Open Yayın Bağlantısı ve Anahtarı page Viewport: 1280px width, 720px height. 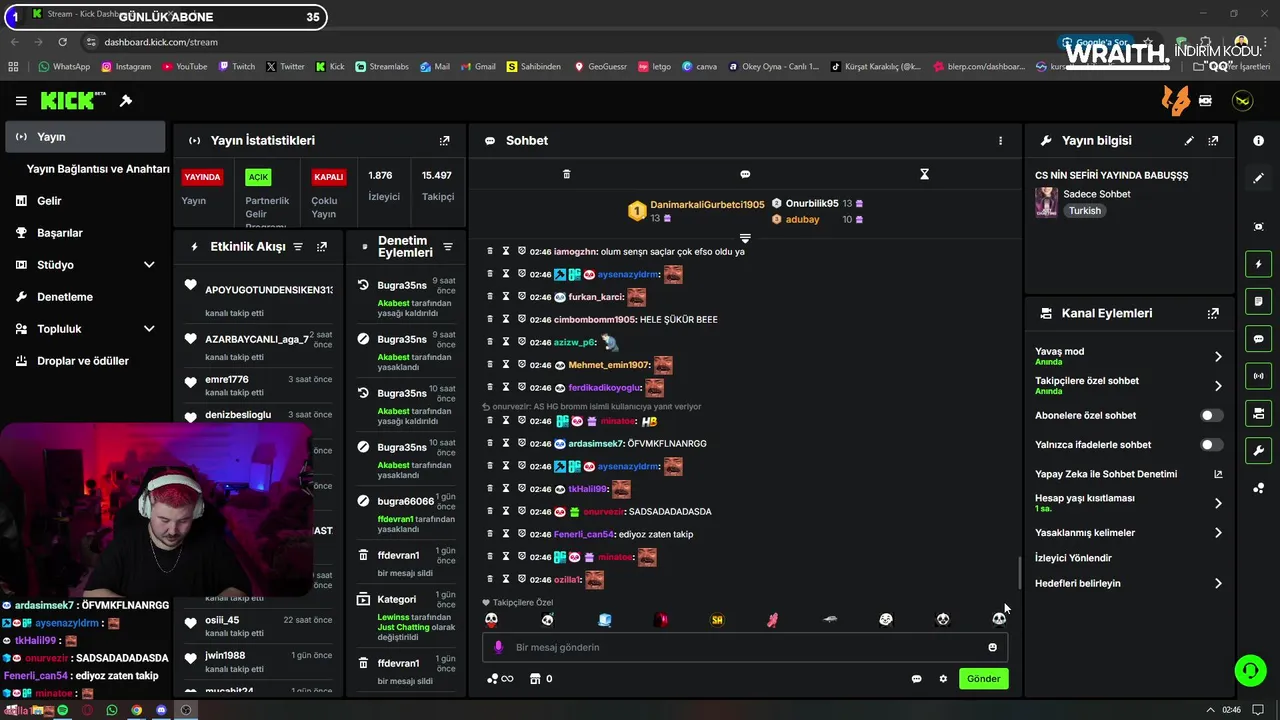(x=98, y=169)
